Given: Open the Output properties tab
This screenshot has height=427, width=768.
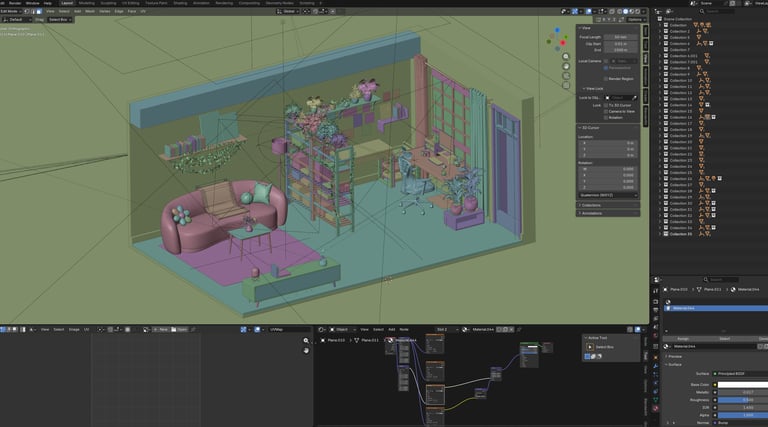Looking at the screenshot, I should [x=656, y=310].
